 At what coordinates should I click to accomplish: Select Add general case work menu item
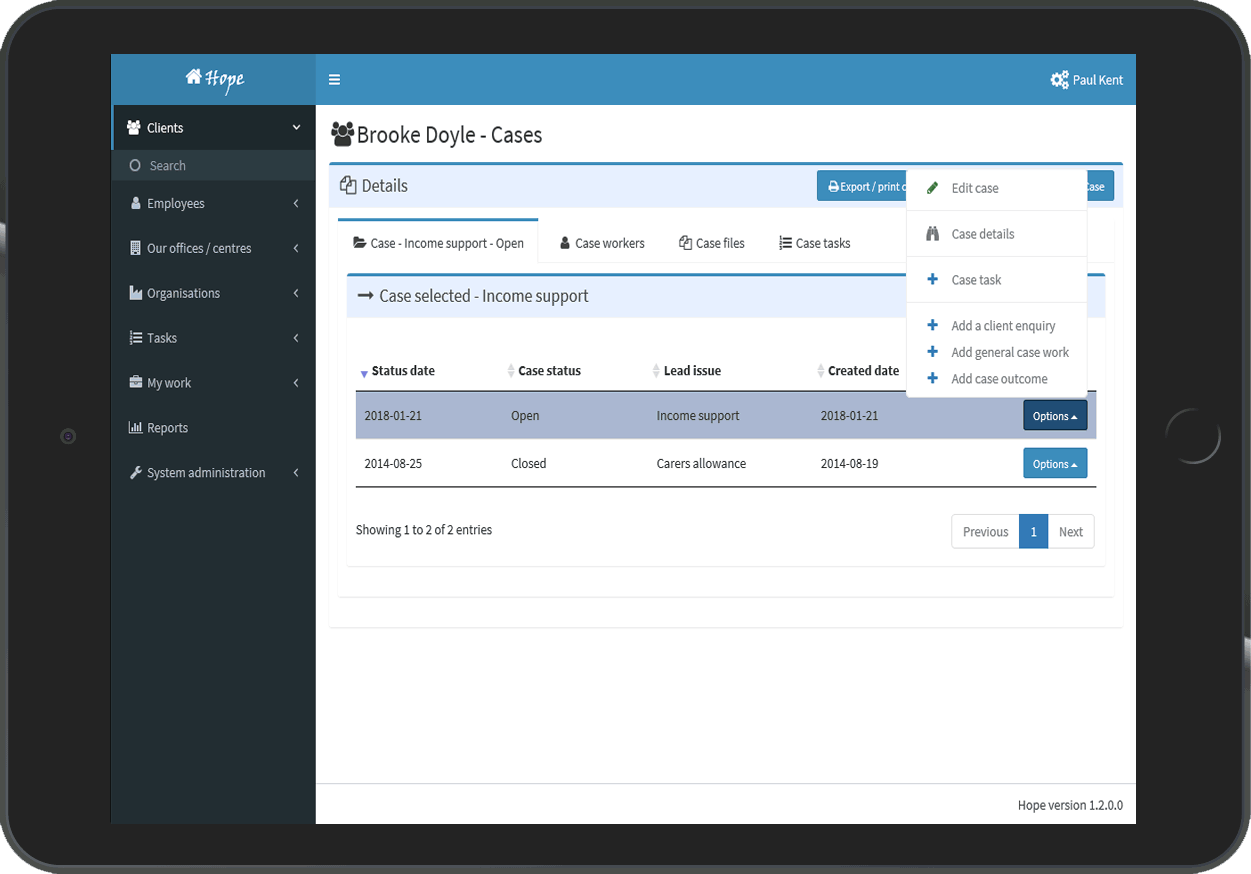pos(1009,353)
